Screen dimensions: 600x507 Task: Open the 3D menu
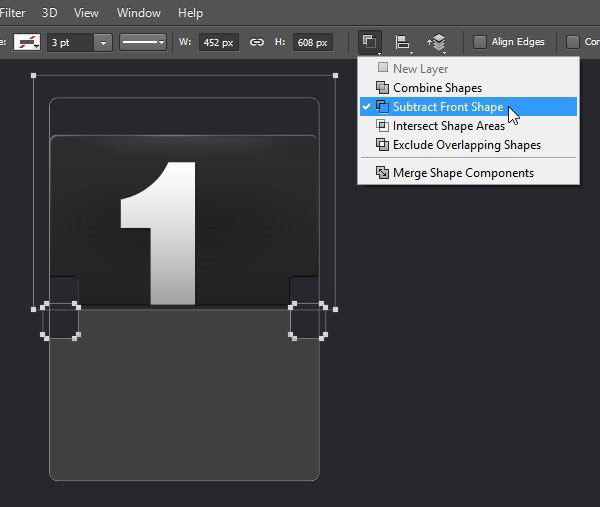click(49, 13)
